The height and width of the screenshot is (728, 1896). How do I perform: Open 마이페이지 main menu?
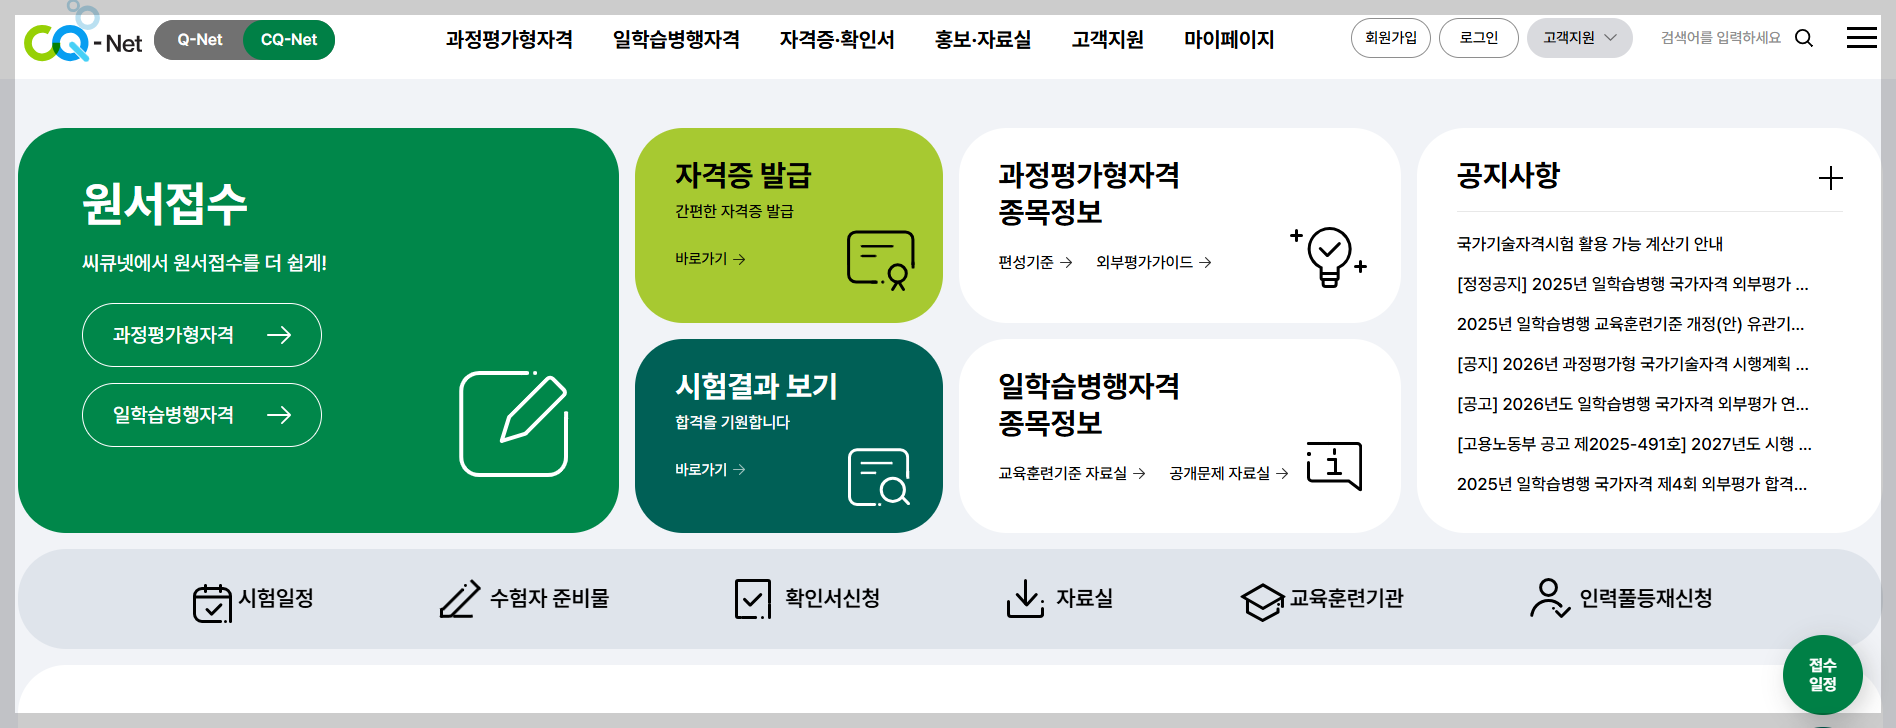[x=1229, y=40]
